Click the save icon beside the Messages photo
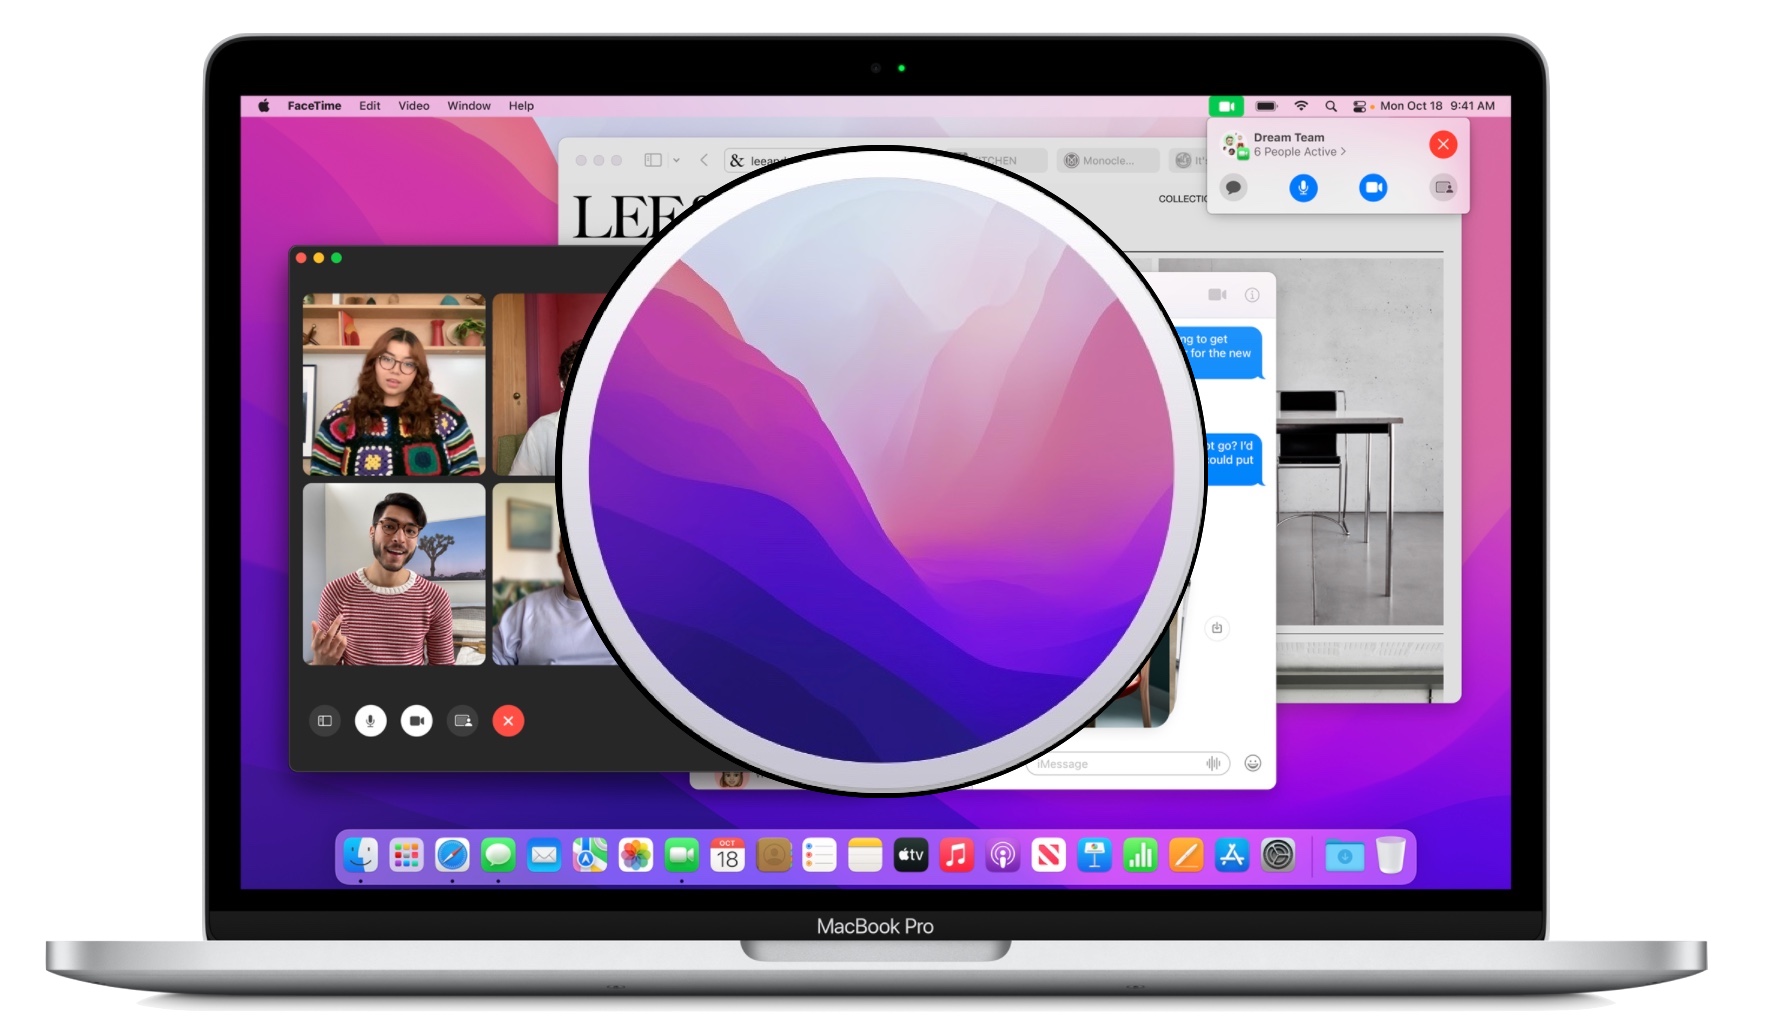1766x1022 pixels. pos(1217,628)
